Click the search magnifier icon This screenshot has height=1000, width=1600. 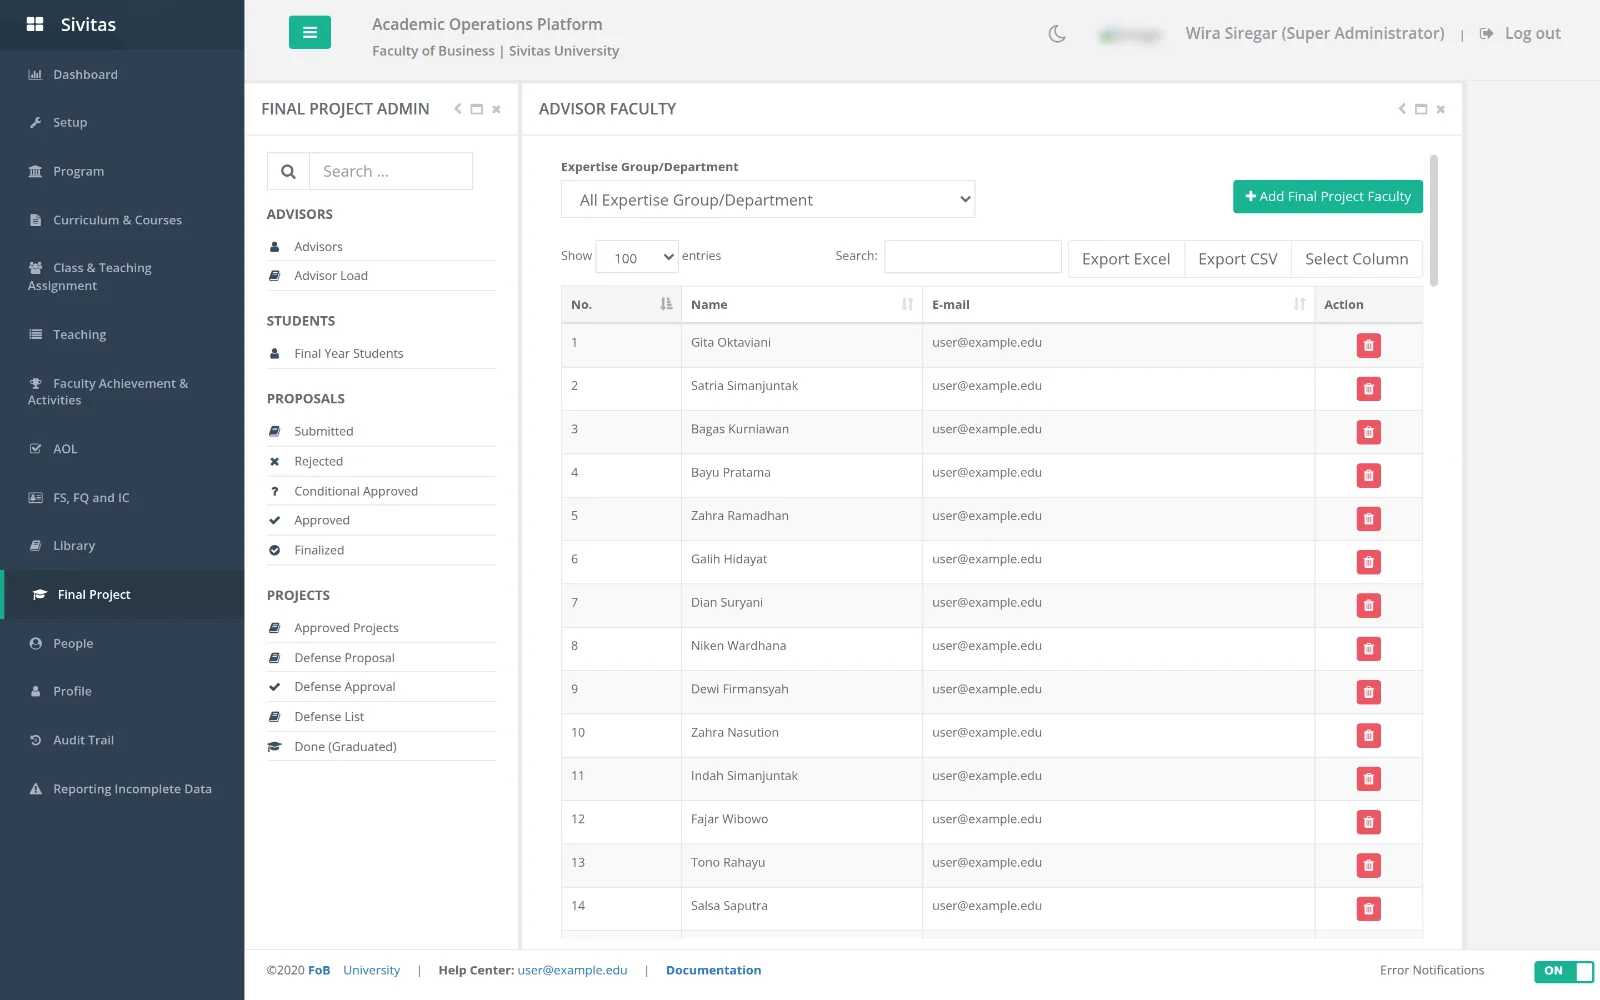tap(288, 171)
